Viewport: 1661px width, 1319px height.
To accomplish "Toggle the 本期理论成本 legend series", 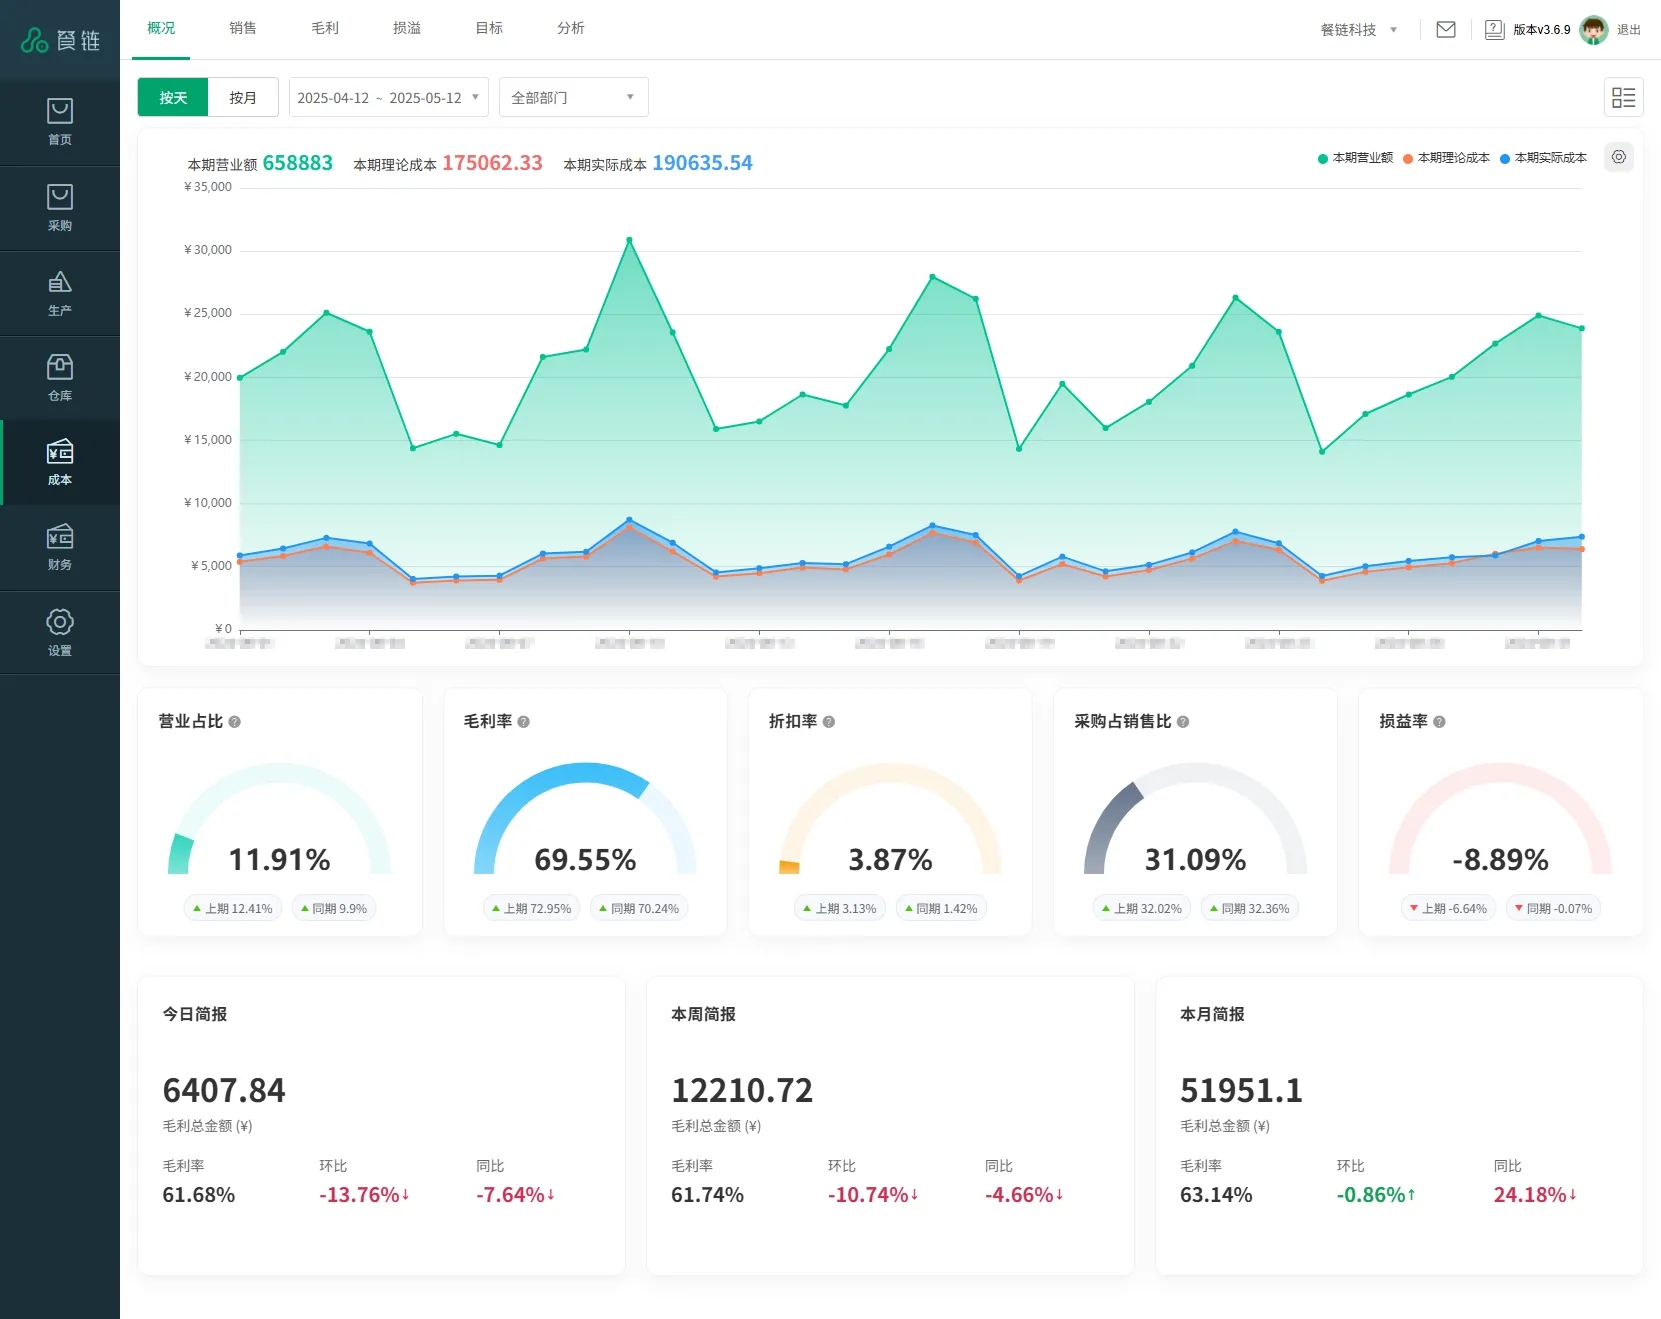I will point(1446,158).
